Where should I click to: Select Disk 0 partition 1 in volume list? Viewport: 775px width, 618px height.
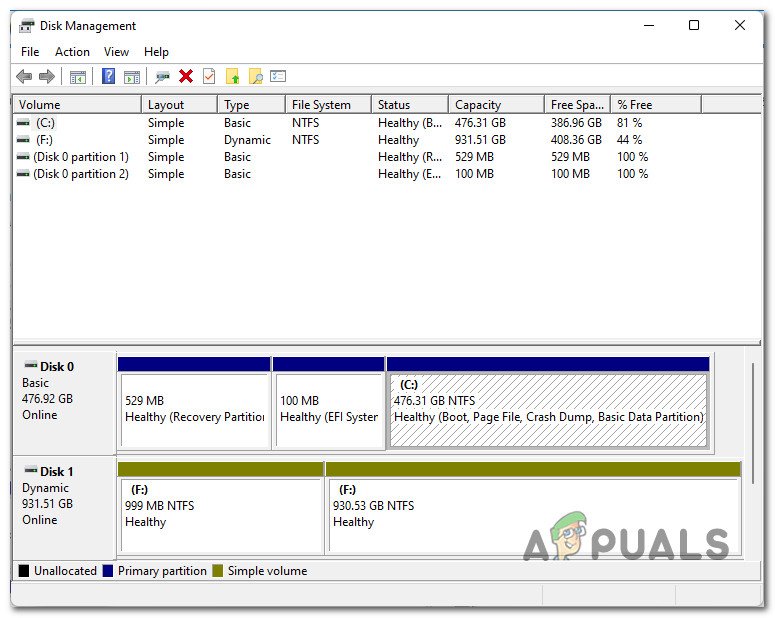click(80, 157)
